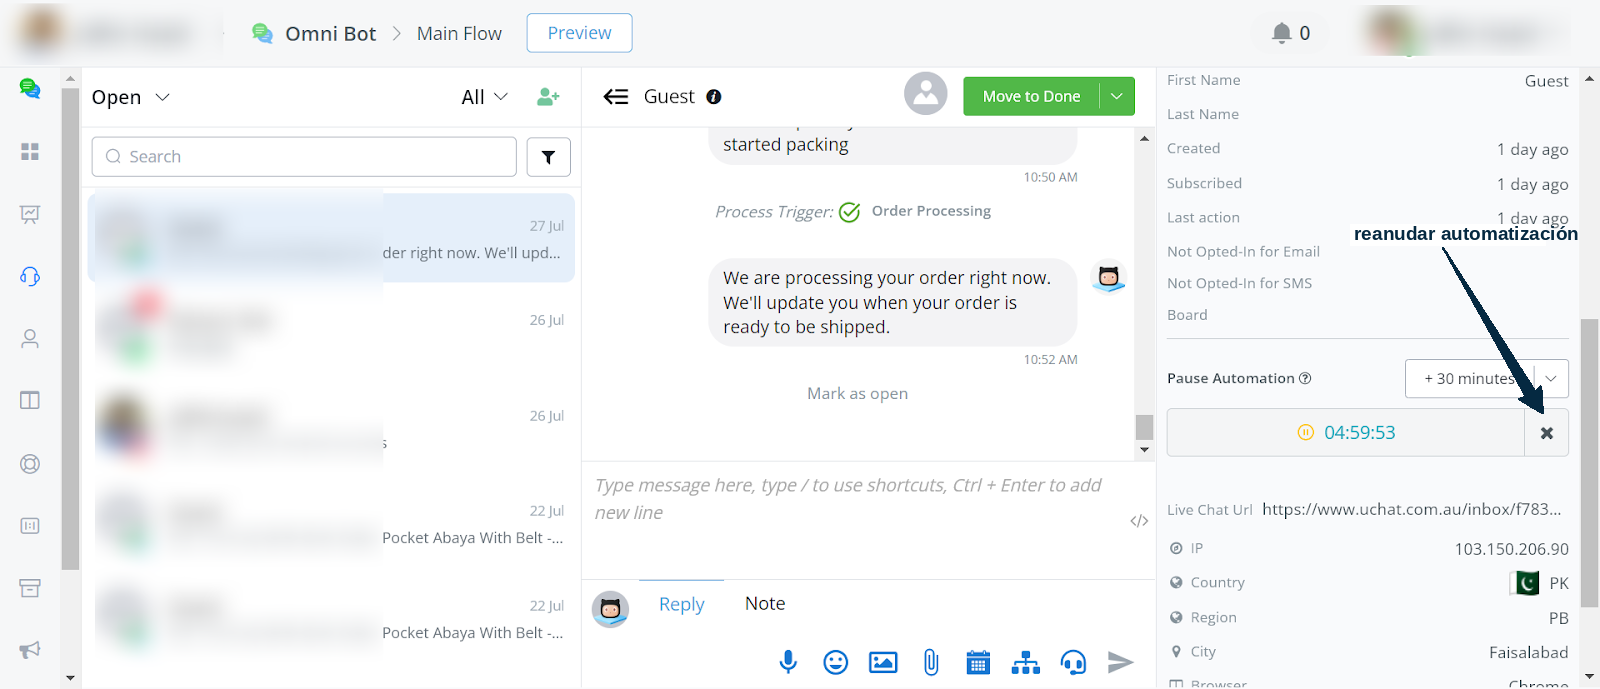The width and height of the screenshot is (1600, 689).
Task: Open the +30 minutes dropdown arrow
Action: tap(1551, 379)
